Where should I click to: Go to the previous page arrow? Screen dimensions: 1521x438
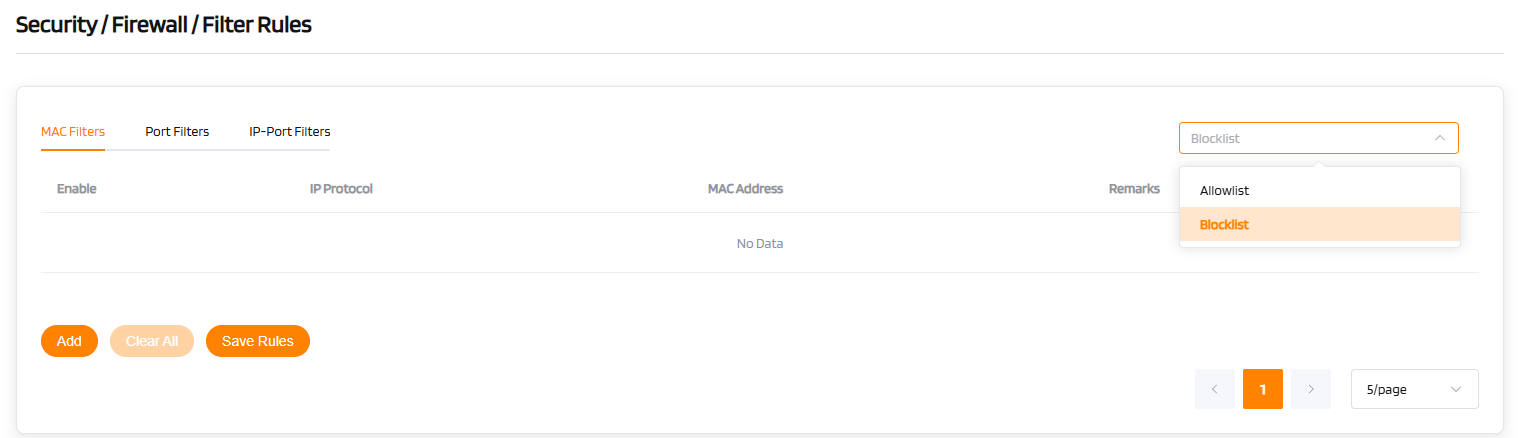(x=1214, y=389)
